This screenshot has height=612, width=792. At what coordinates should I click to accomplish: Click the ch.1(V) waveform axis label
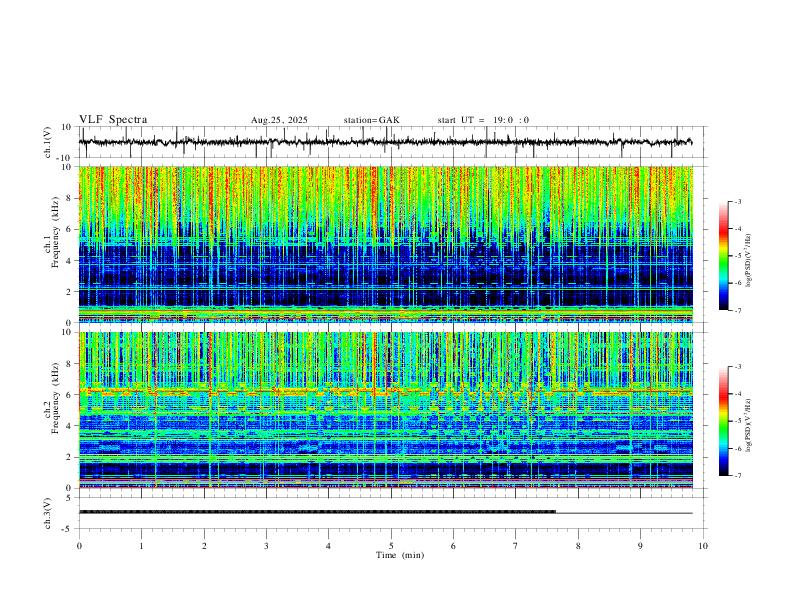[48, 142]
